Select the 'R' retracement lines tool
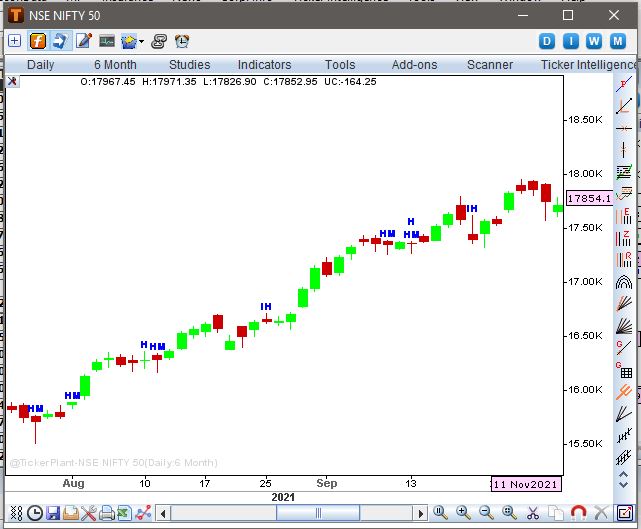The height and width of the screenshot is (529, 641). point(624,260)
